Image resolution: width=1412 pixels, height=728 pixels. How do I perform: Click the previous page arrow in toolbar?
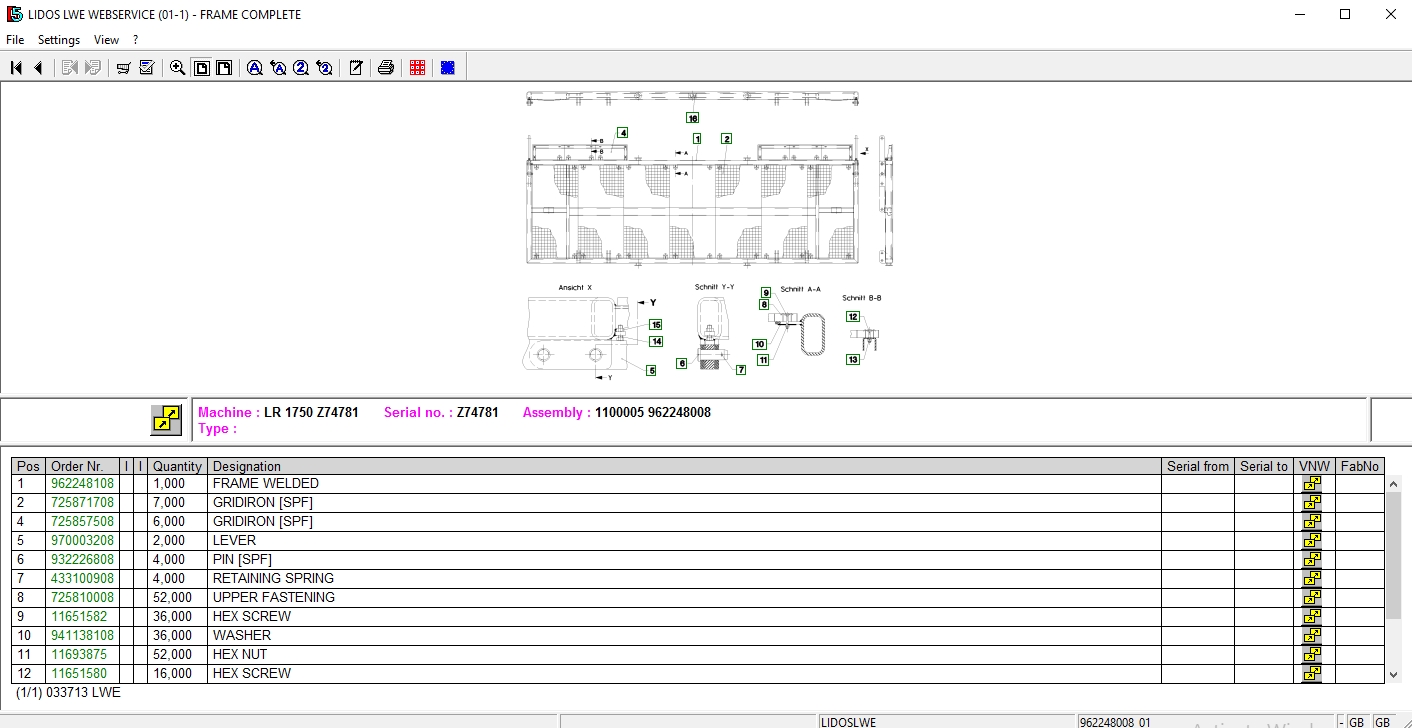38,68
